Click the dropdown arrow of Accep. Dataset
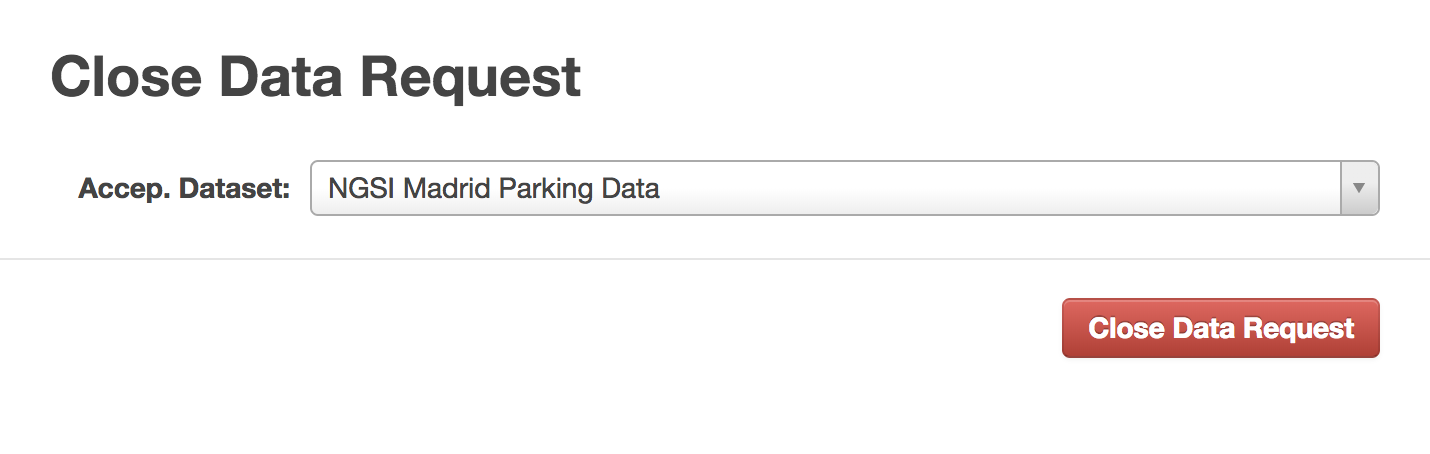 coord(1359,188)
